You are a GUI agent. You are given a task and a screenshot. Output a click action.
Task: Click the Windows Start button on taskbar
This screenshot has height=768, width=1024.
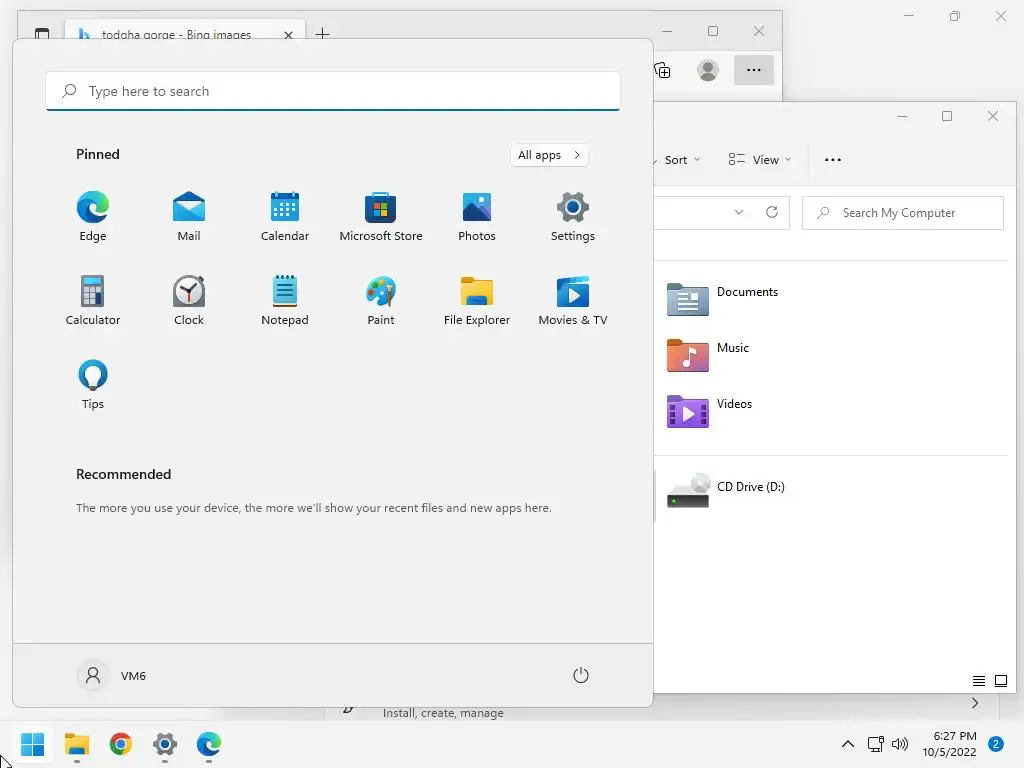click(33, 744)
